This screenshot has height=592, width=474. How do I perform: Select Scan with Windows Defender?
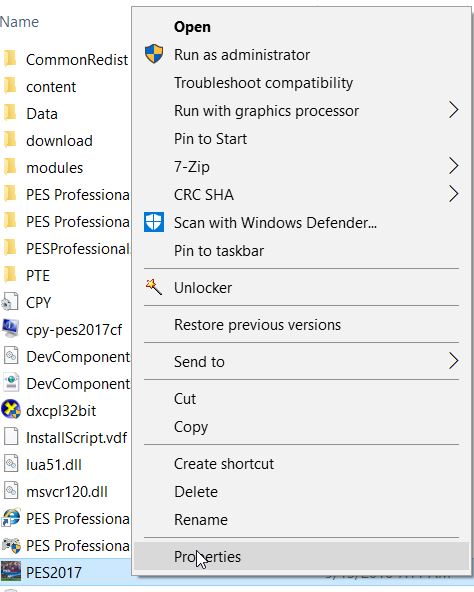[301, 222]
